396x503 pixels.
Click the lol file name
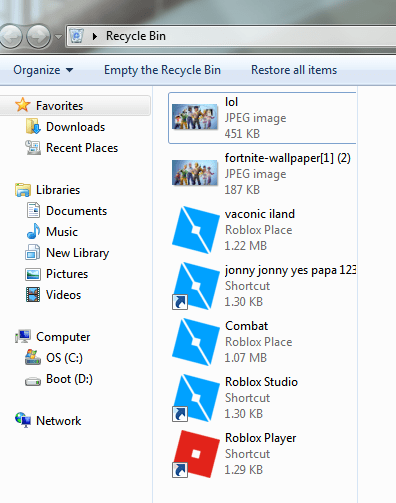click(231, 102)
